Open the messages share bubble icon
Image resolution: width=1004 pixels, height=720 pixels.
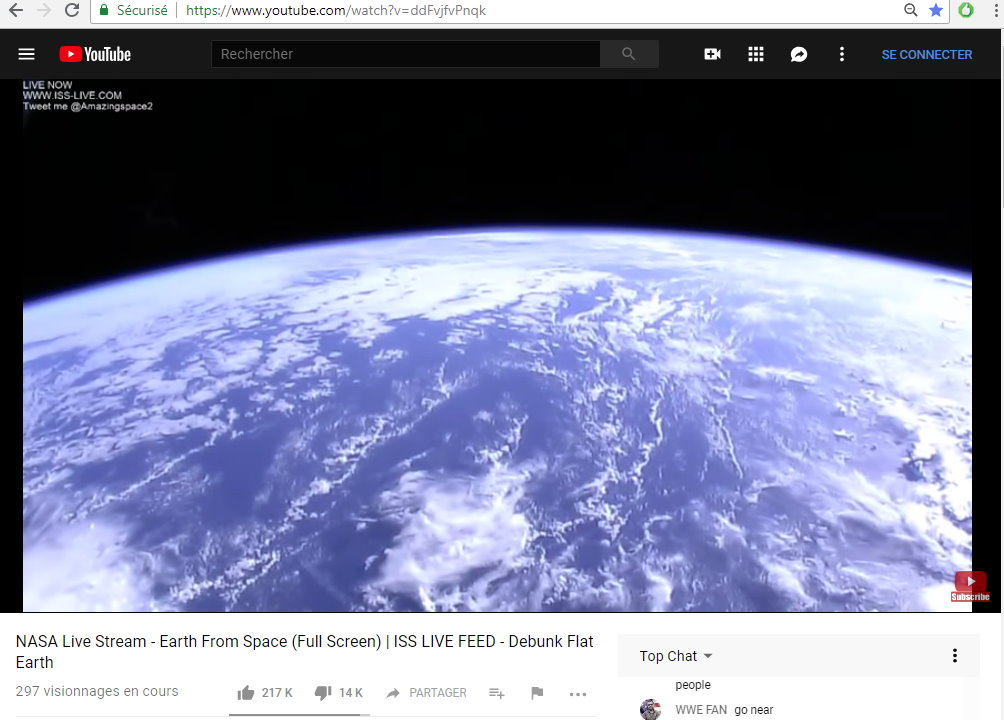798,54
